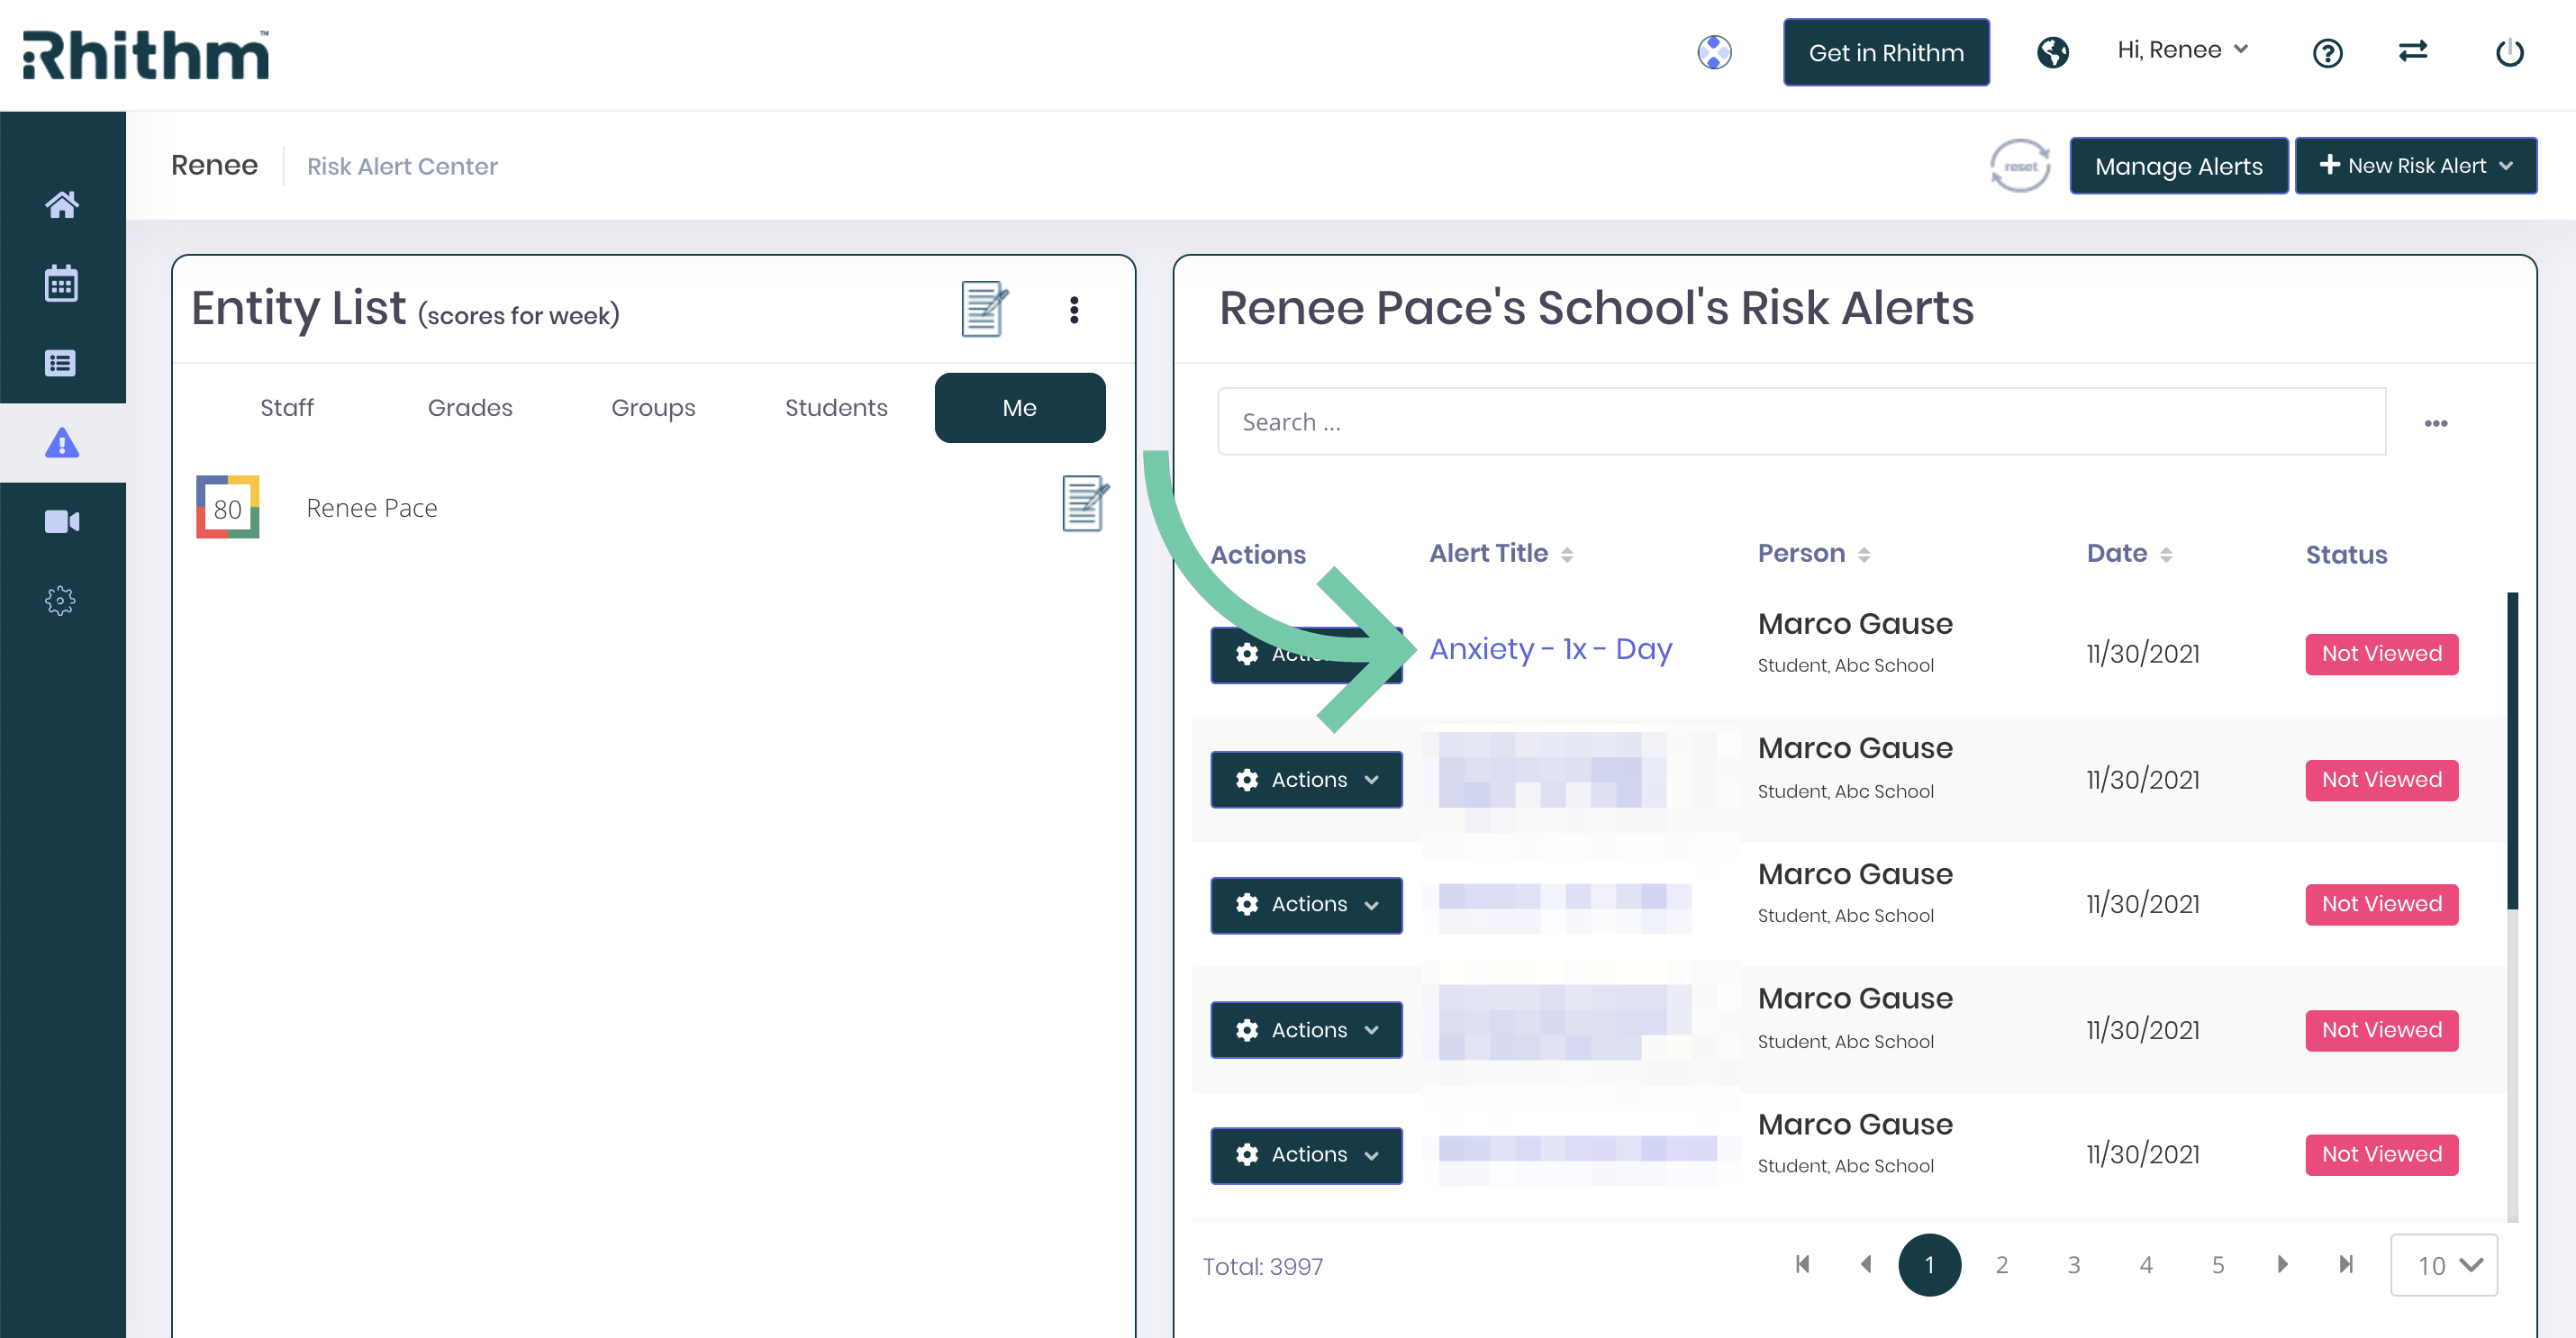Select the list/reports icon in the sidebar
The height and width of the screenshot is (1338, 2576).
click(x=62, y=363)
